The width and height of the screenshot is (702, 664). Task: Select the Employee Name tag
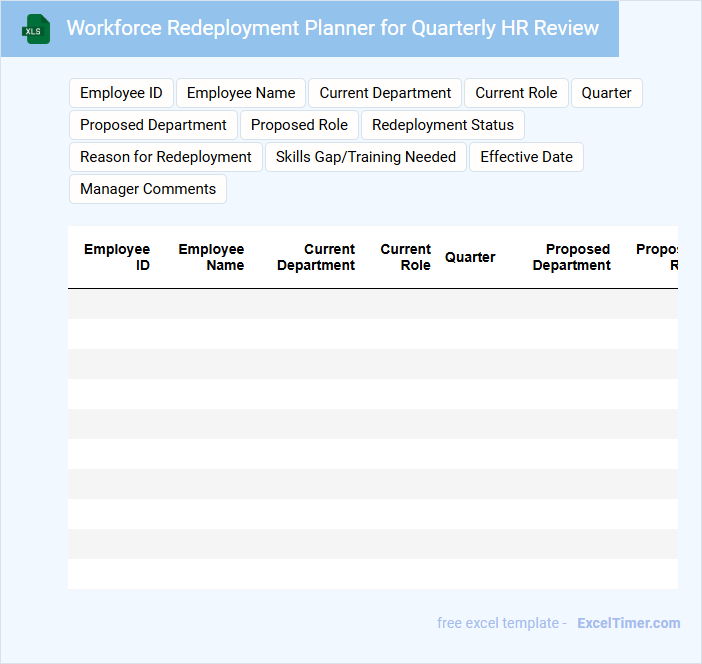coord(241,93)
